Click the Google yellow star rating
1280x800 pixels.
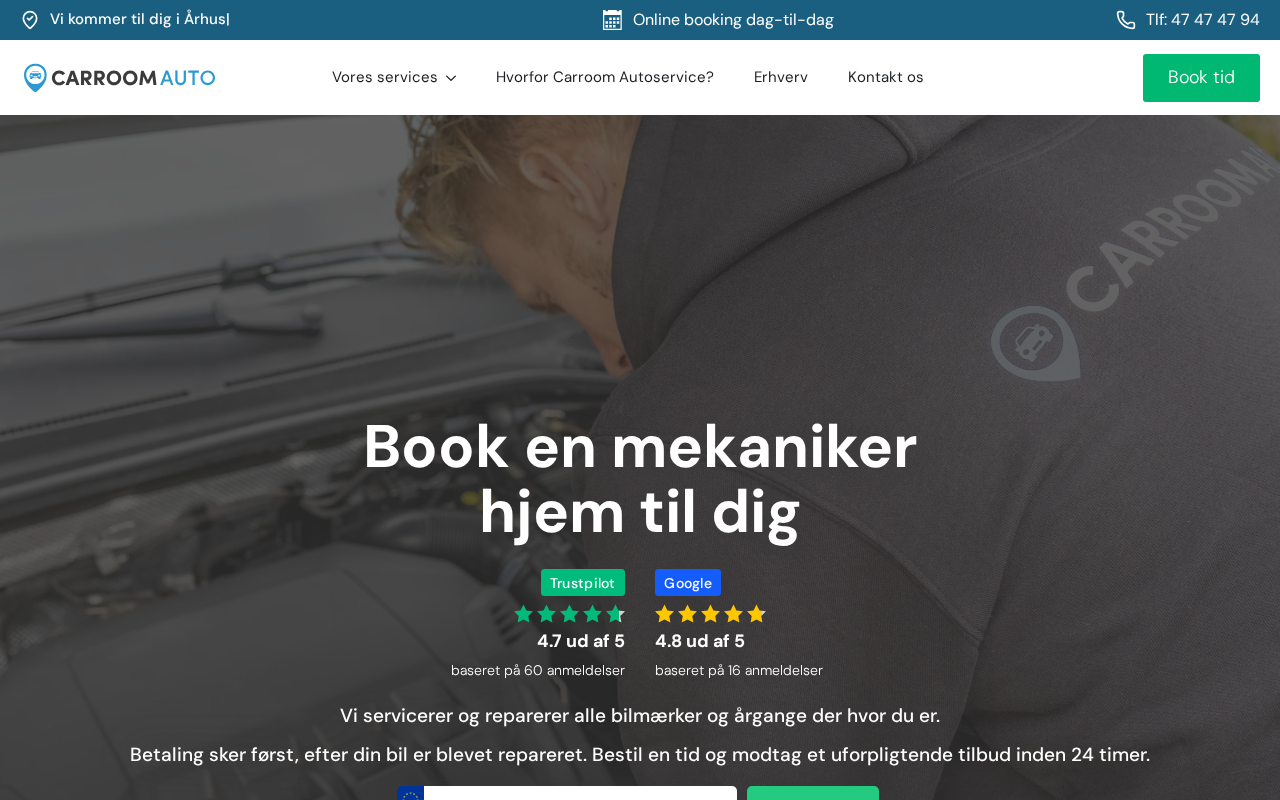[x=710, y=614]
